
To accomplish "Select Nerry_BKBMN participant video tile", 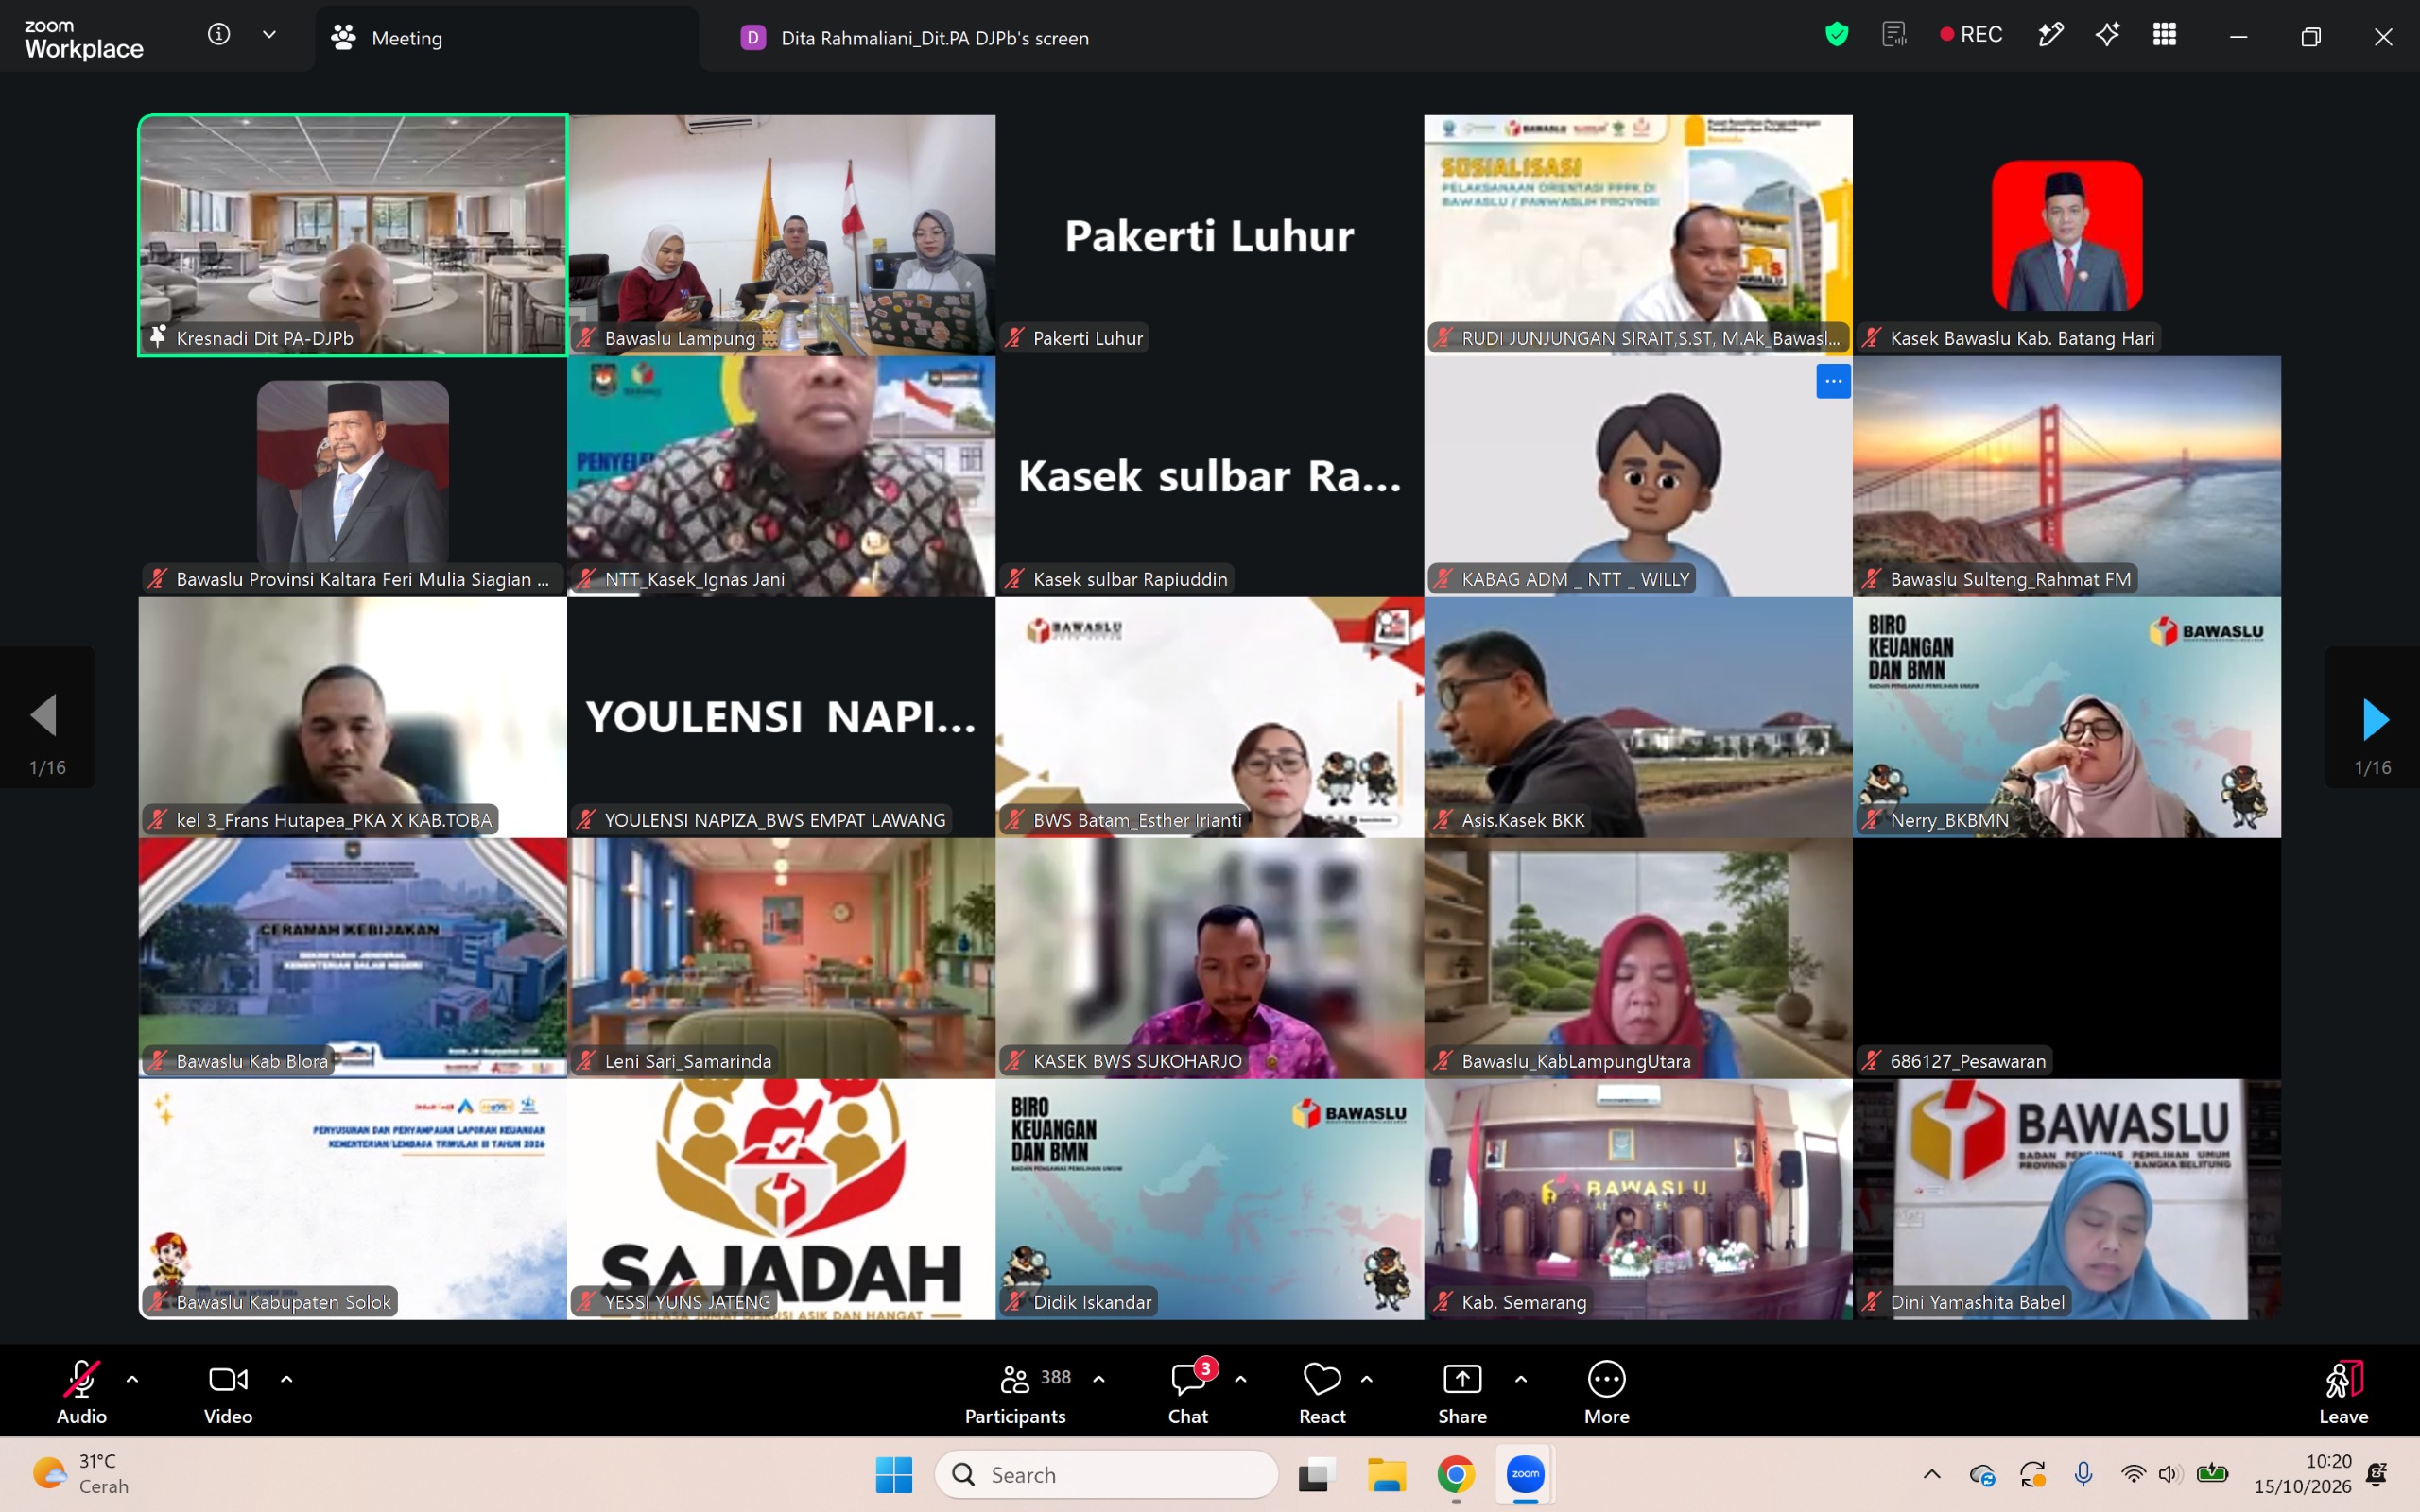I will (2067, 717).
